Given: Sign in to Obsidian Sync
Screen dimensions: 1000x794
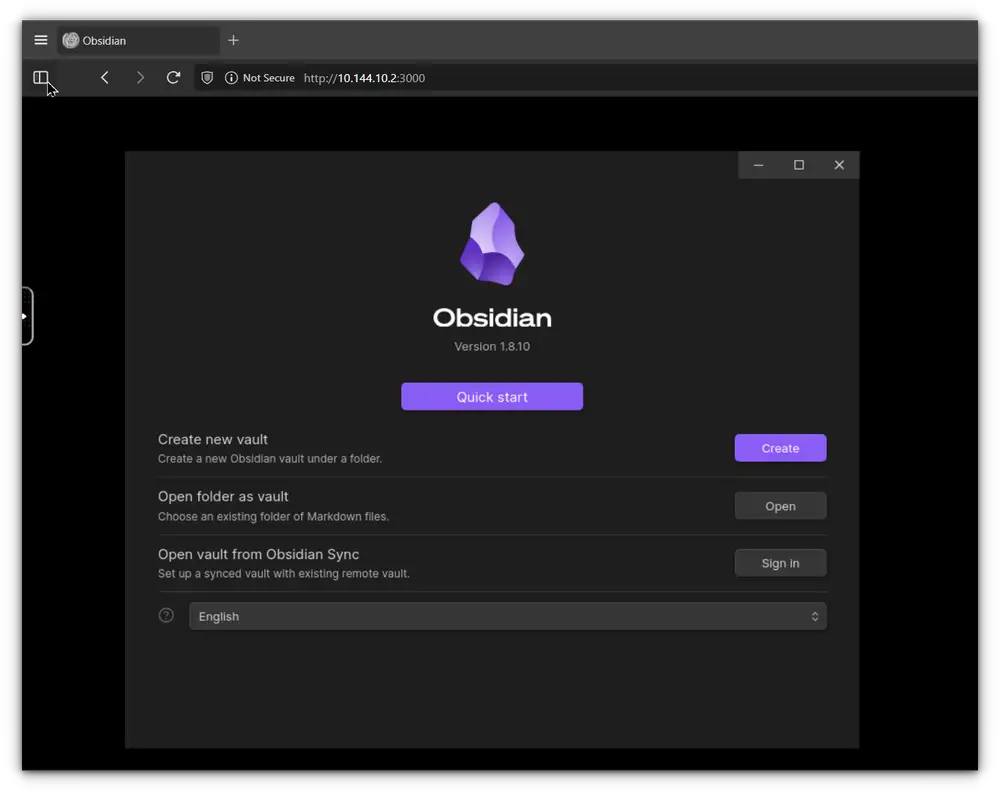Looking at the screenshot, I should click(780, 562).
